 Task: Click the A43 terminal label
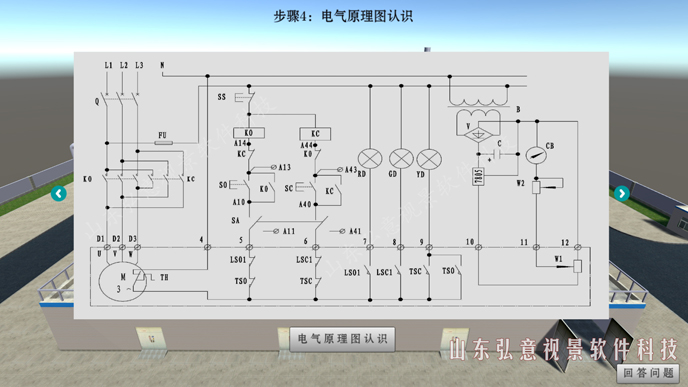[x=351, y=169]
